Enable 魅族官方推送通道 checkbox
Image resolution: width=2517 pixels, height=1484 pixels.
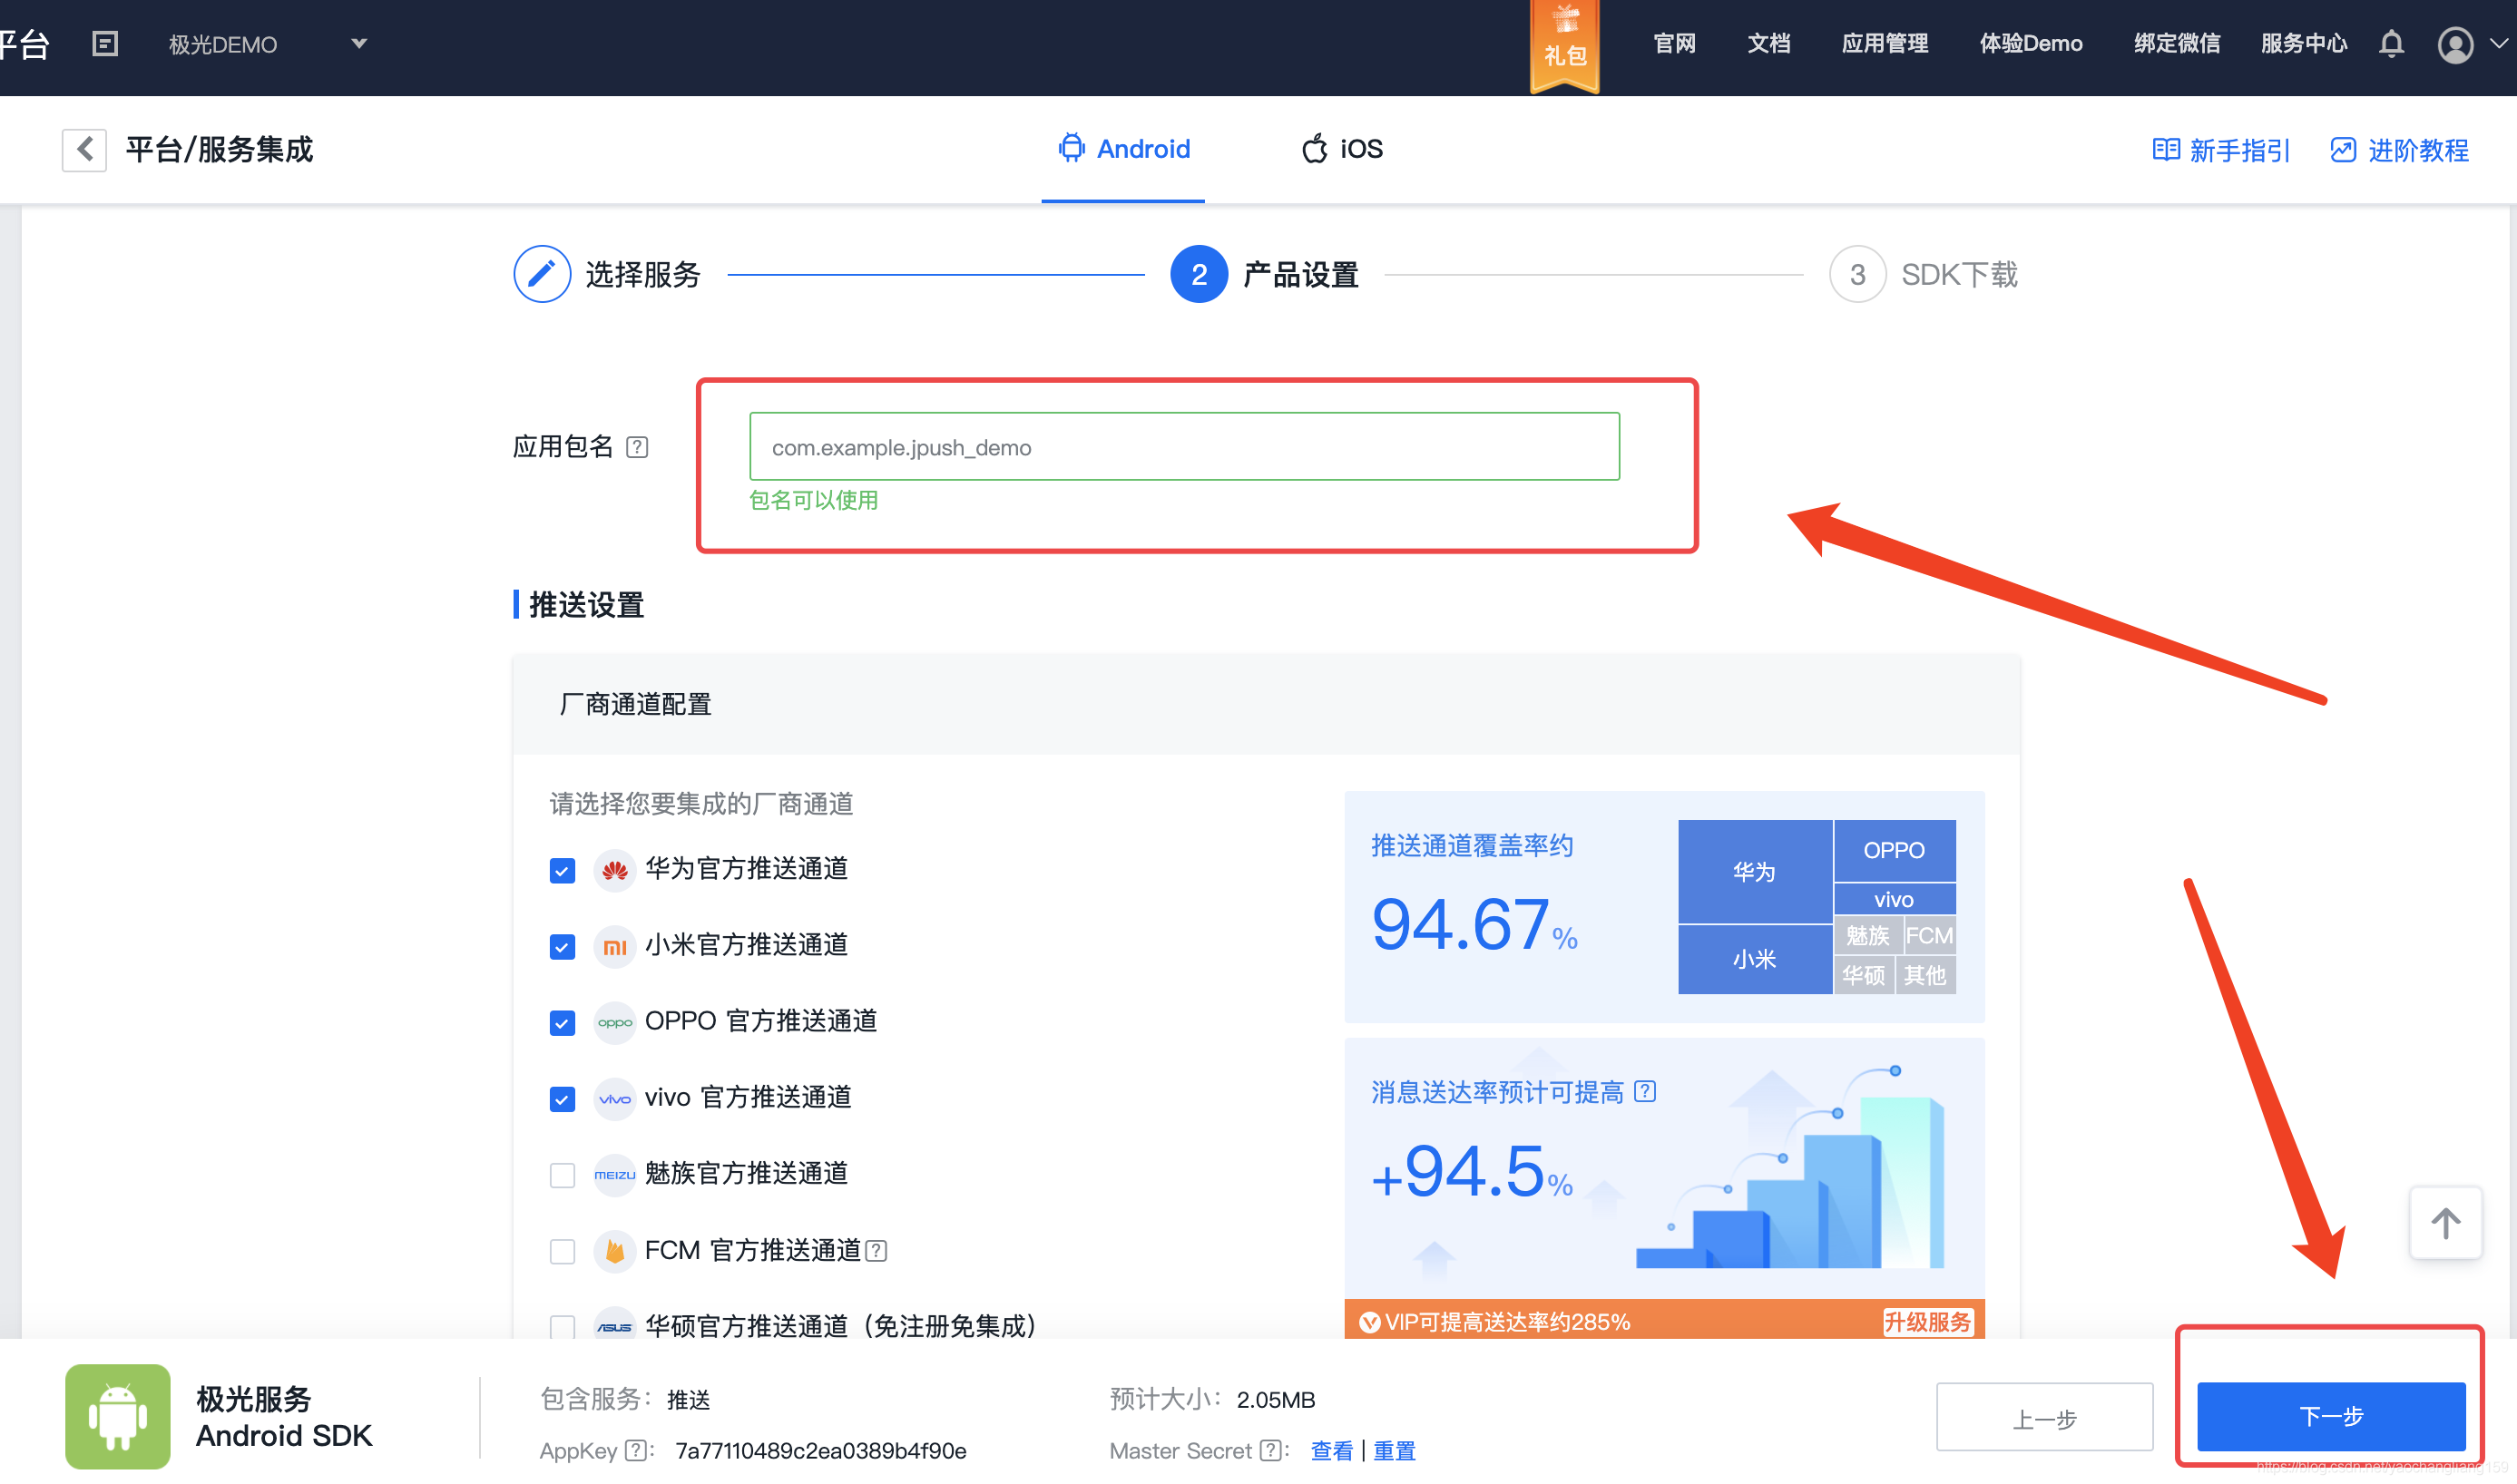point(562,1175)
